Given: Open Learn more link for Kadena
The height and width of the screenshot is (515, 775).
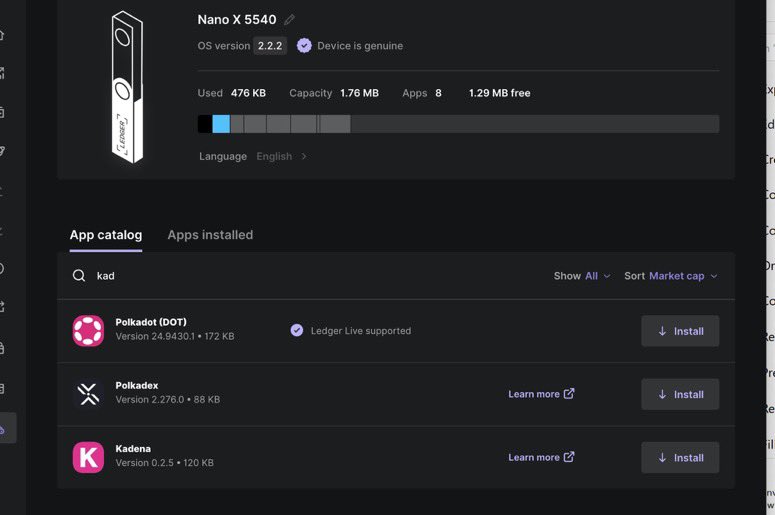Looking at the screenshot, I should (x=541, y=457).
